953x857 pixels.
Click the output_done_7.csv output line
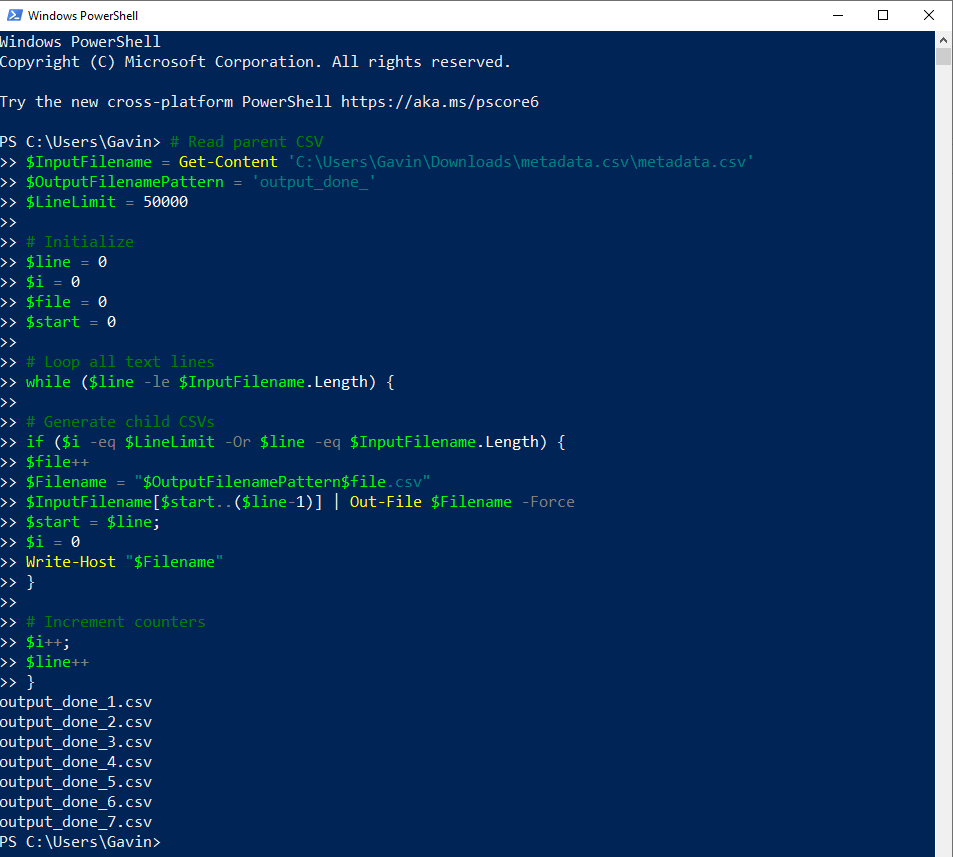click(x=75, y=821)
